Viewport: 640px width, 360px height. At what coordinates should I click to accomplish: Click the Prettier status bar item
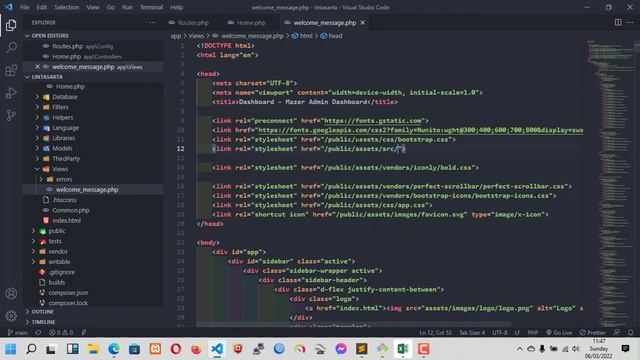pyautogui.click(x=593, y=333)
